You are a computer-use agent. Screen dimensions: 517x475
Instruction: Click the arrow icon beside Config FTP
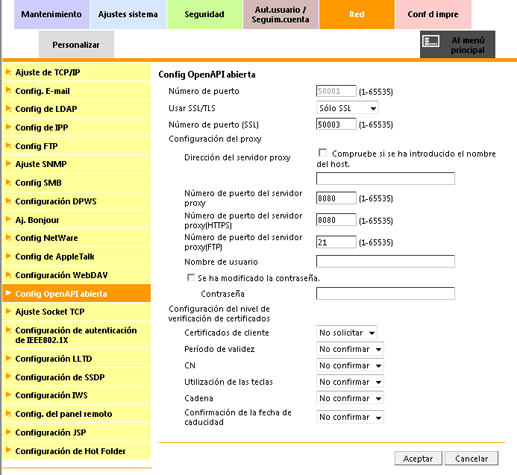pos(9,145)
